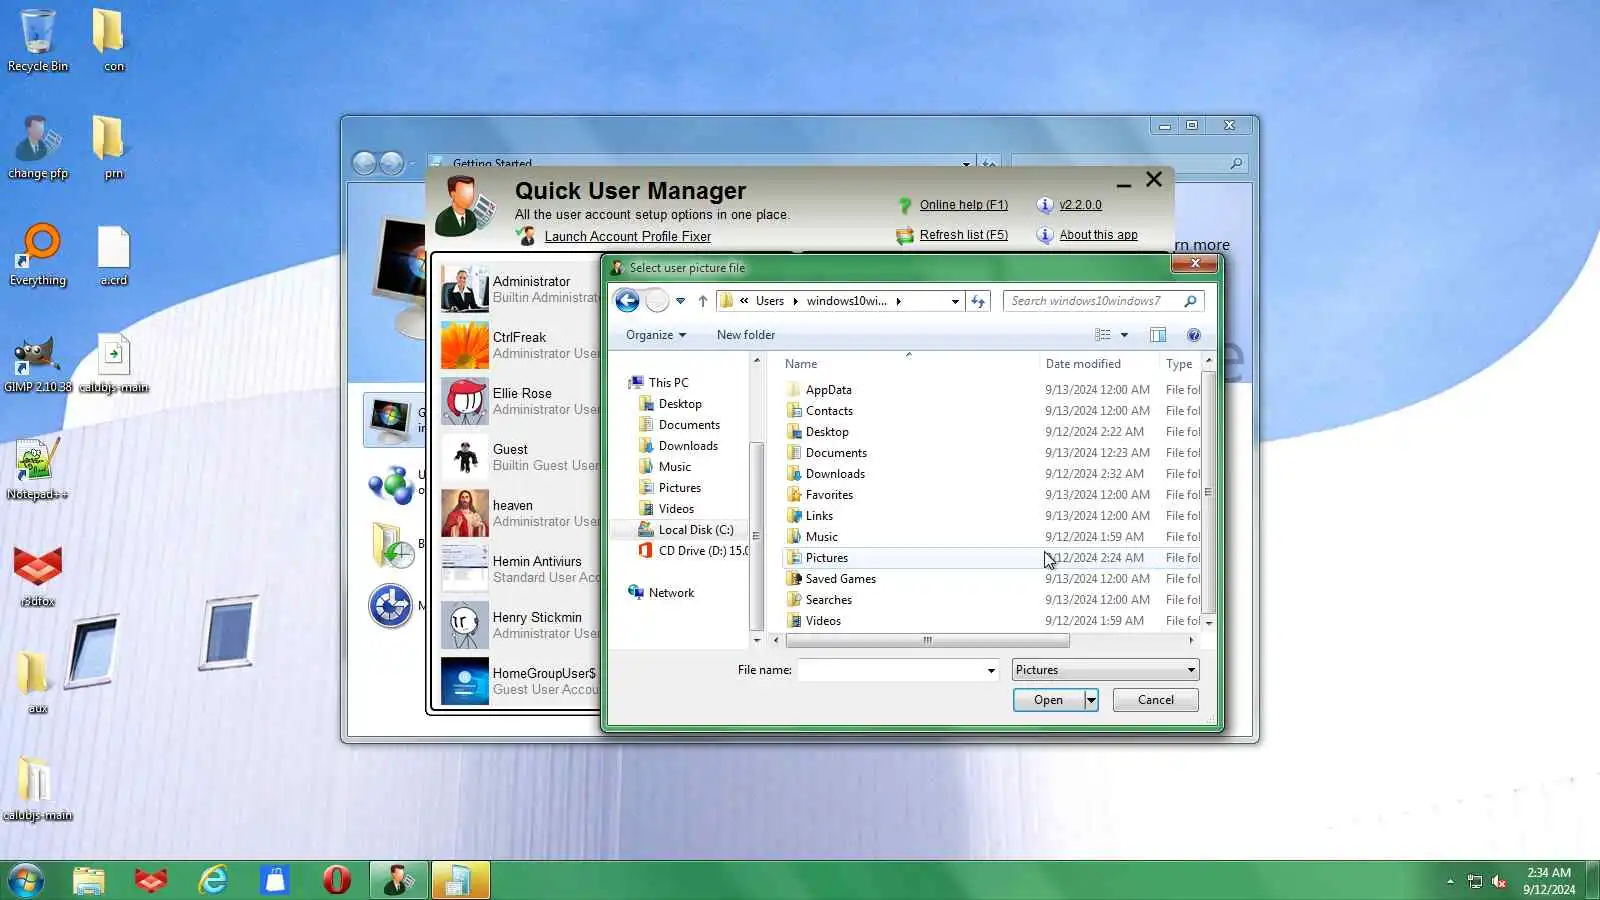Expand the breadcrumb arrow after Users
Image resolution: width=1600 pixels, height=900 pixels.
coord(795,301)
